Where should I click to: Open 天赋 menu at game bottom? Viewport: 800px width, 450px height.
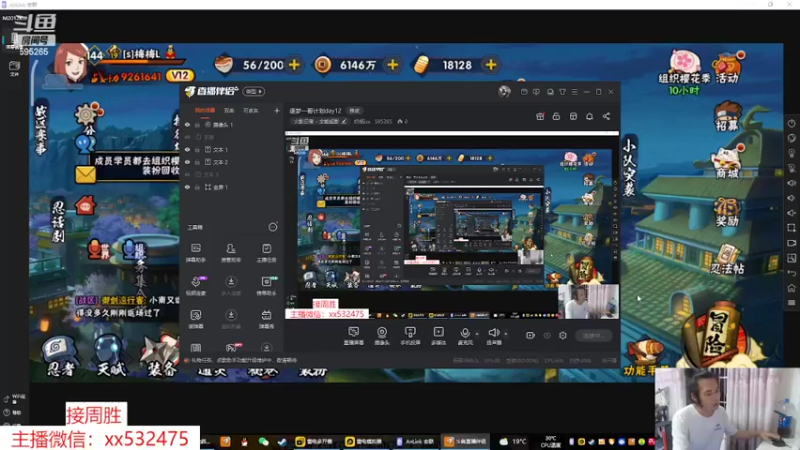click(x=110, y=358)
